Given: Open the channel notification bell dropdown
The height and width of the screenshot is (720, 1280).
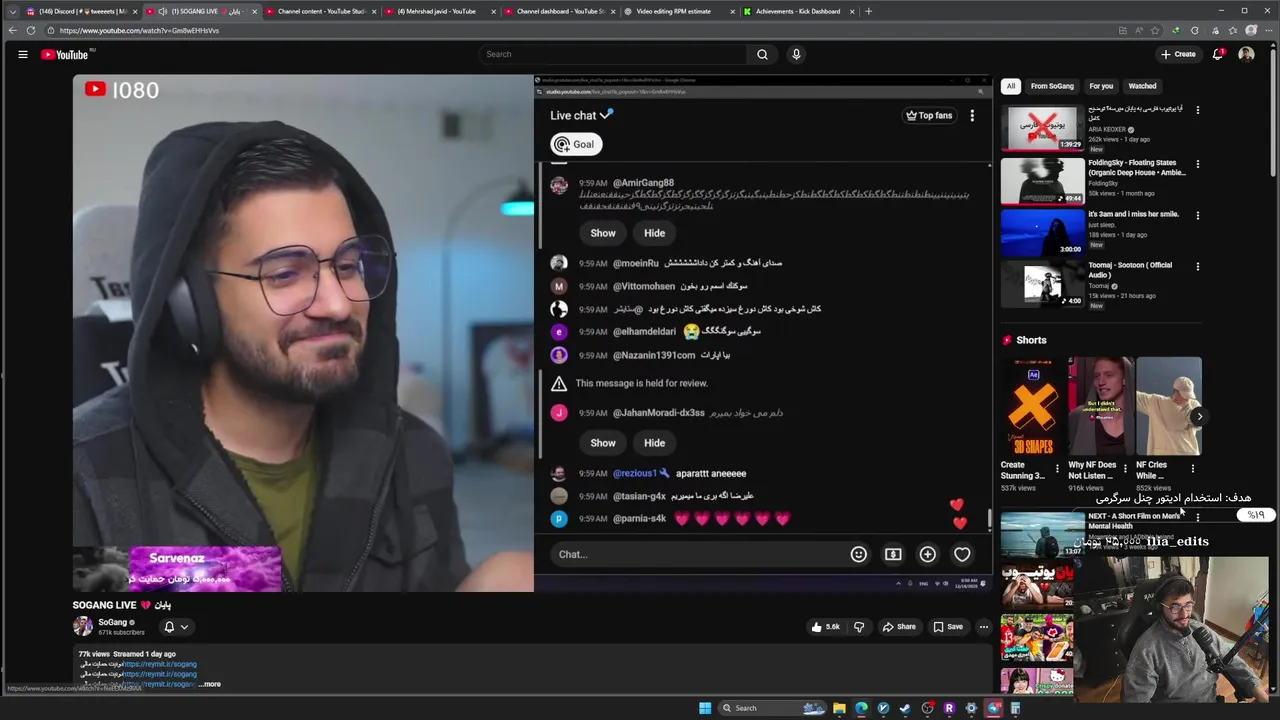Looking at the screenshot, I should point(176,627).
